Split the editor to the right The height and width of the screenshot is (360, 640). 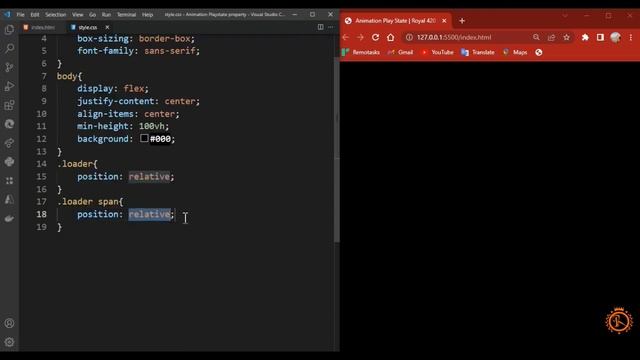(x=320, y=27)
